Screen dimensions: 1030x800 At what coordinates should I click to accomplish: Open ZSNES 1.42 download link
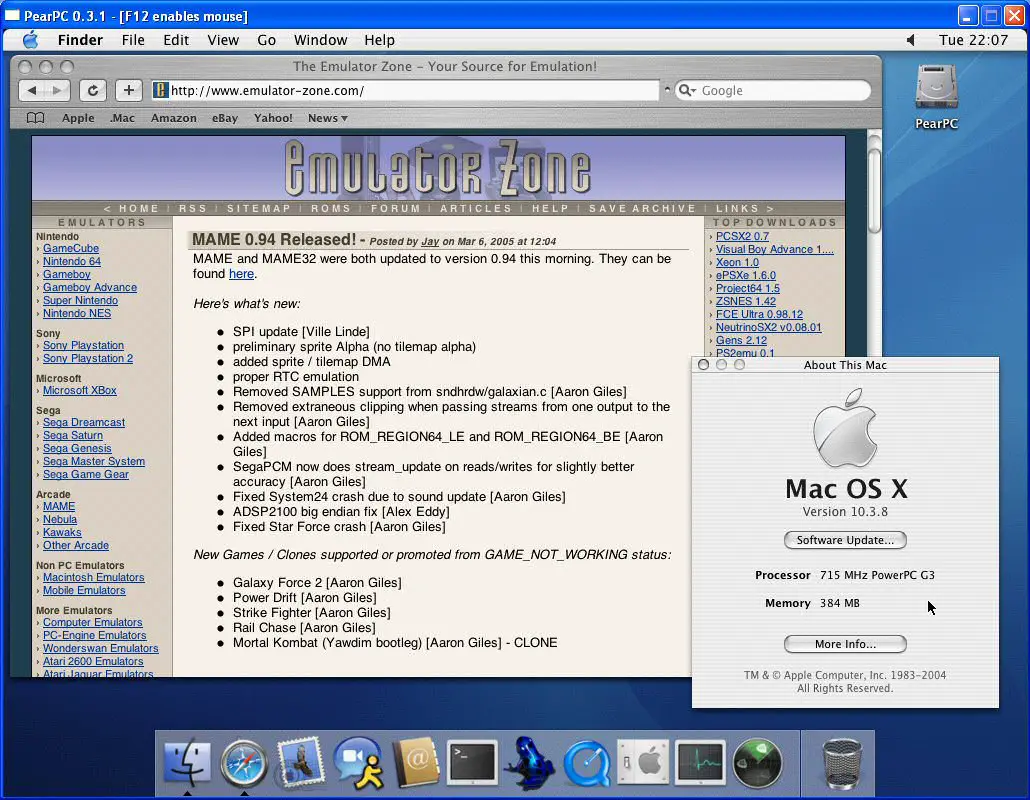(746, 301)
